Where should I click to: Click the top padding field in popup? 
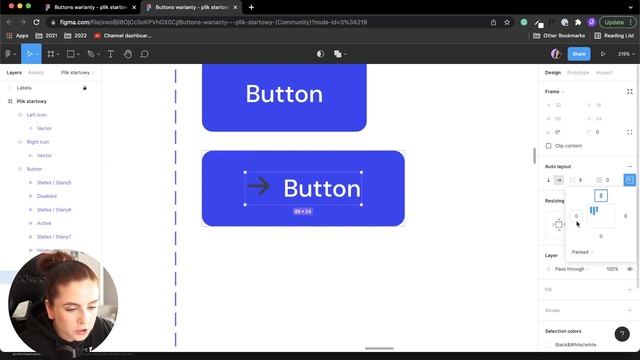click(601, 196)
